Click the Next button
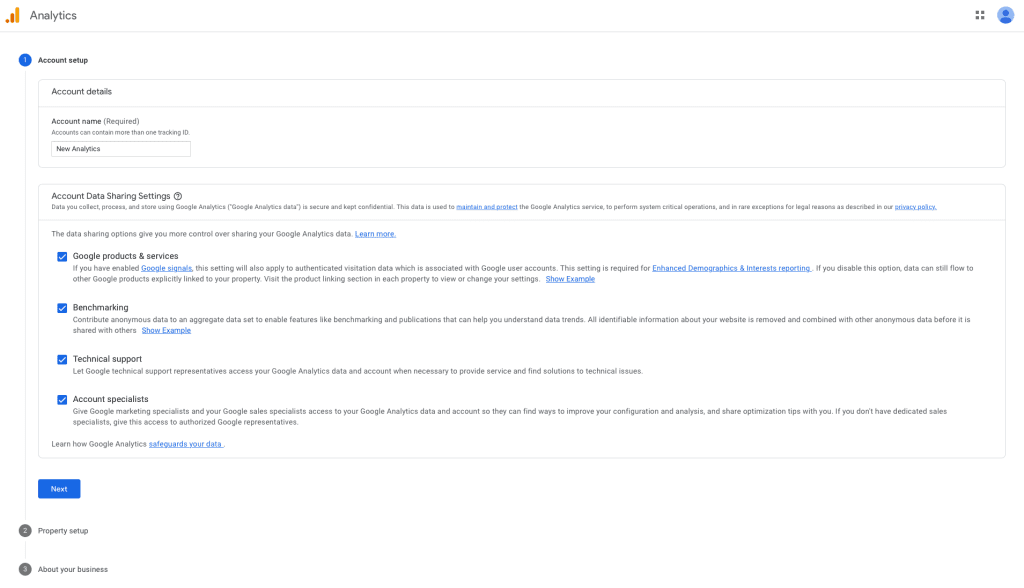This screenshot has width=1024, height=588. 59,488
